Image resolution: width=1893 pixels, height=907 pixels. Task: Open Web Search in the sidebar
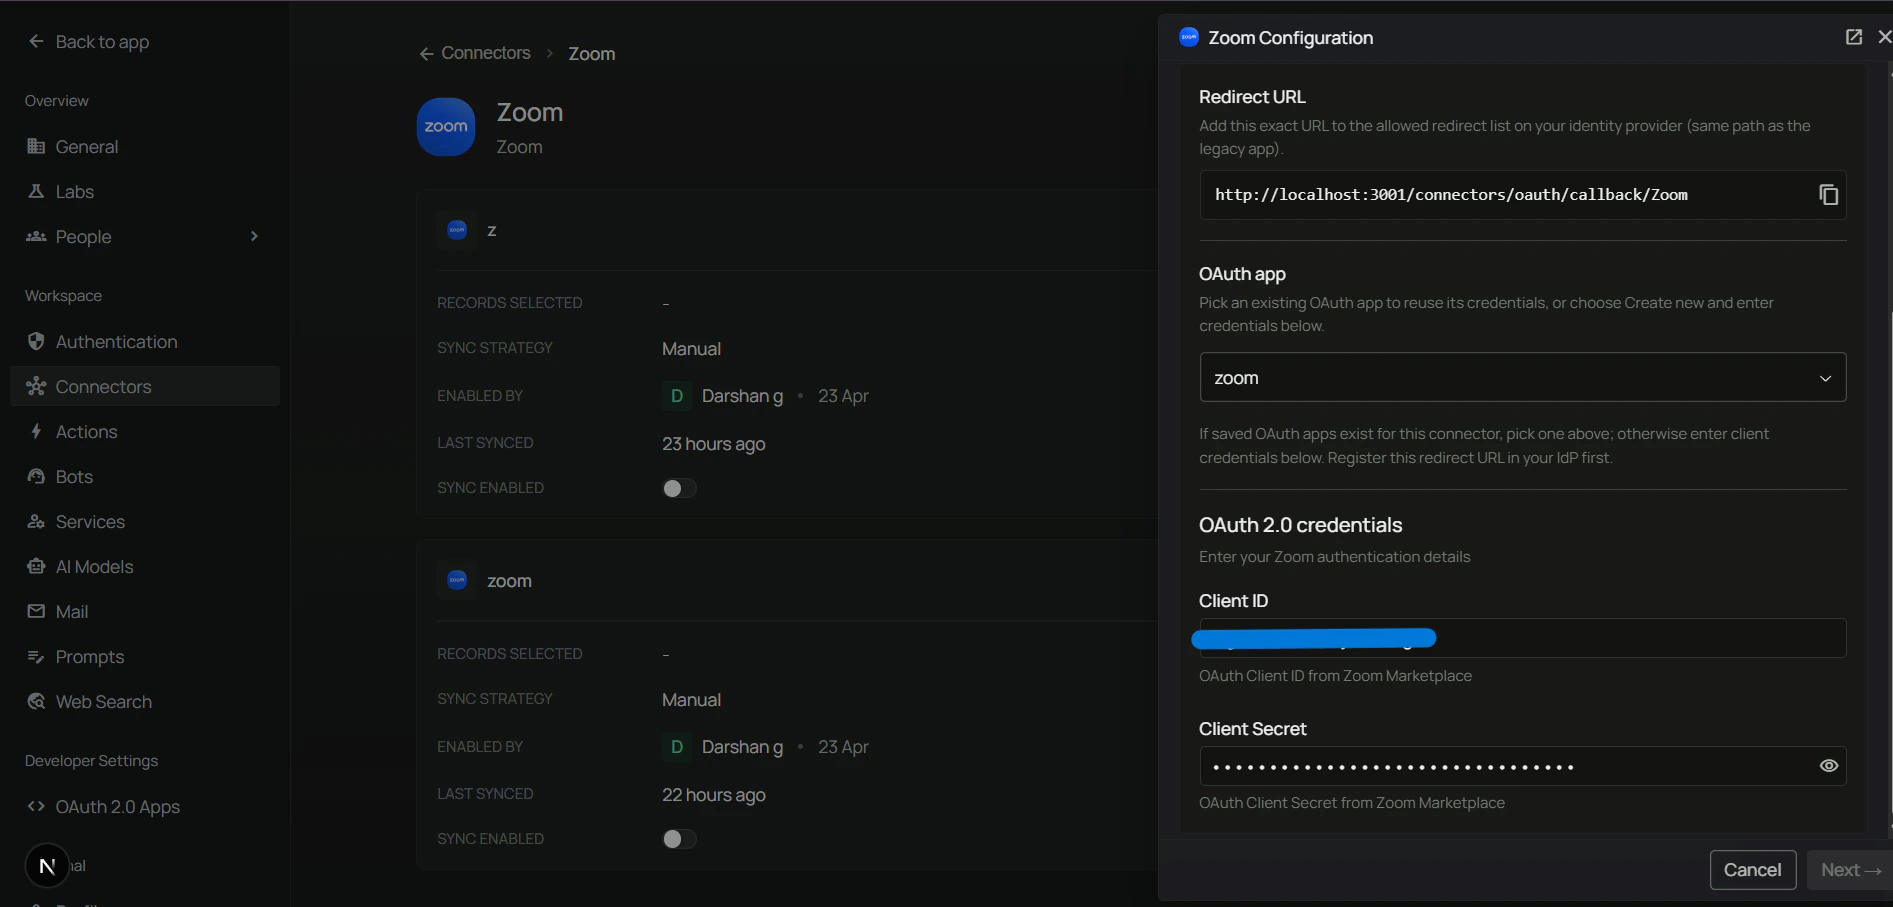pyautogui.click(x=145, y=701)
